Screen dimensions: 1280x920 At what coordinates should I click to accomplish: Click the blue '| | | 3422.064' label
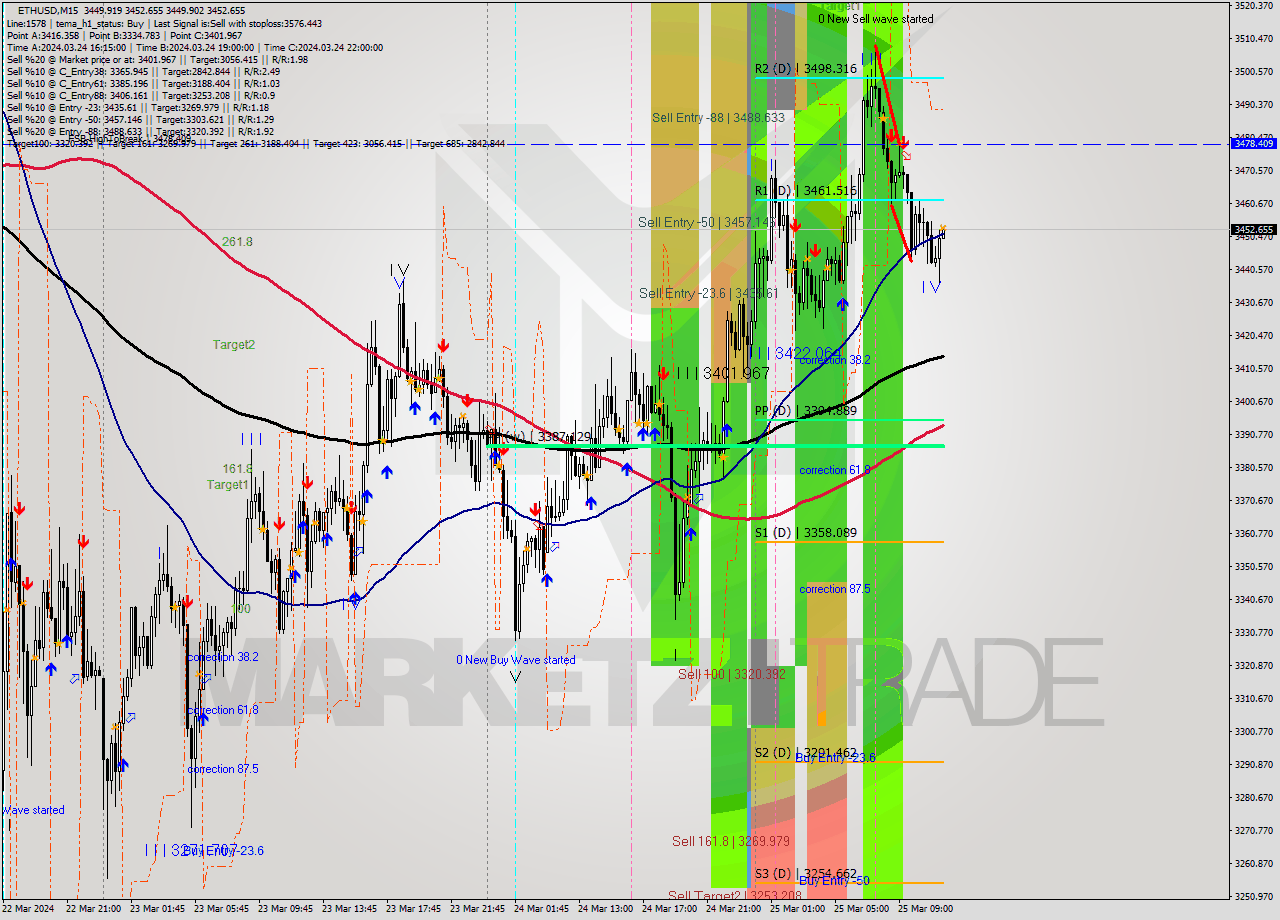[795, 353]
